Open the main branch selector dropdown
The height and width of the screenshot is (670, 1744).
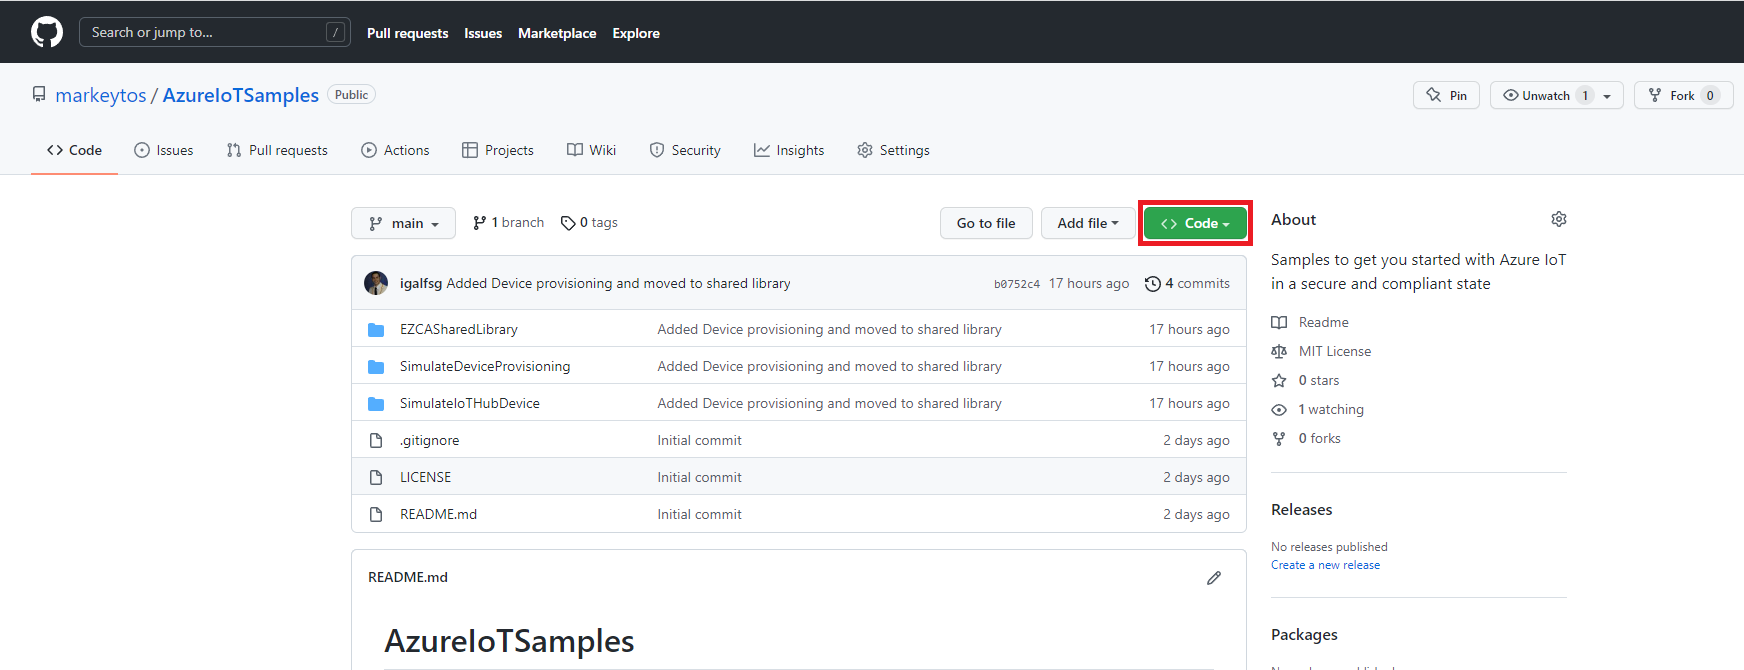pyautogui.click(x=403, y=223)
